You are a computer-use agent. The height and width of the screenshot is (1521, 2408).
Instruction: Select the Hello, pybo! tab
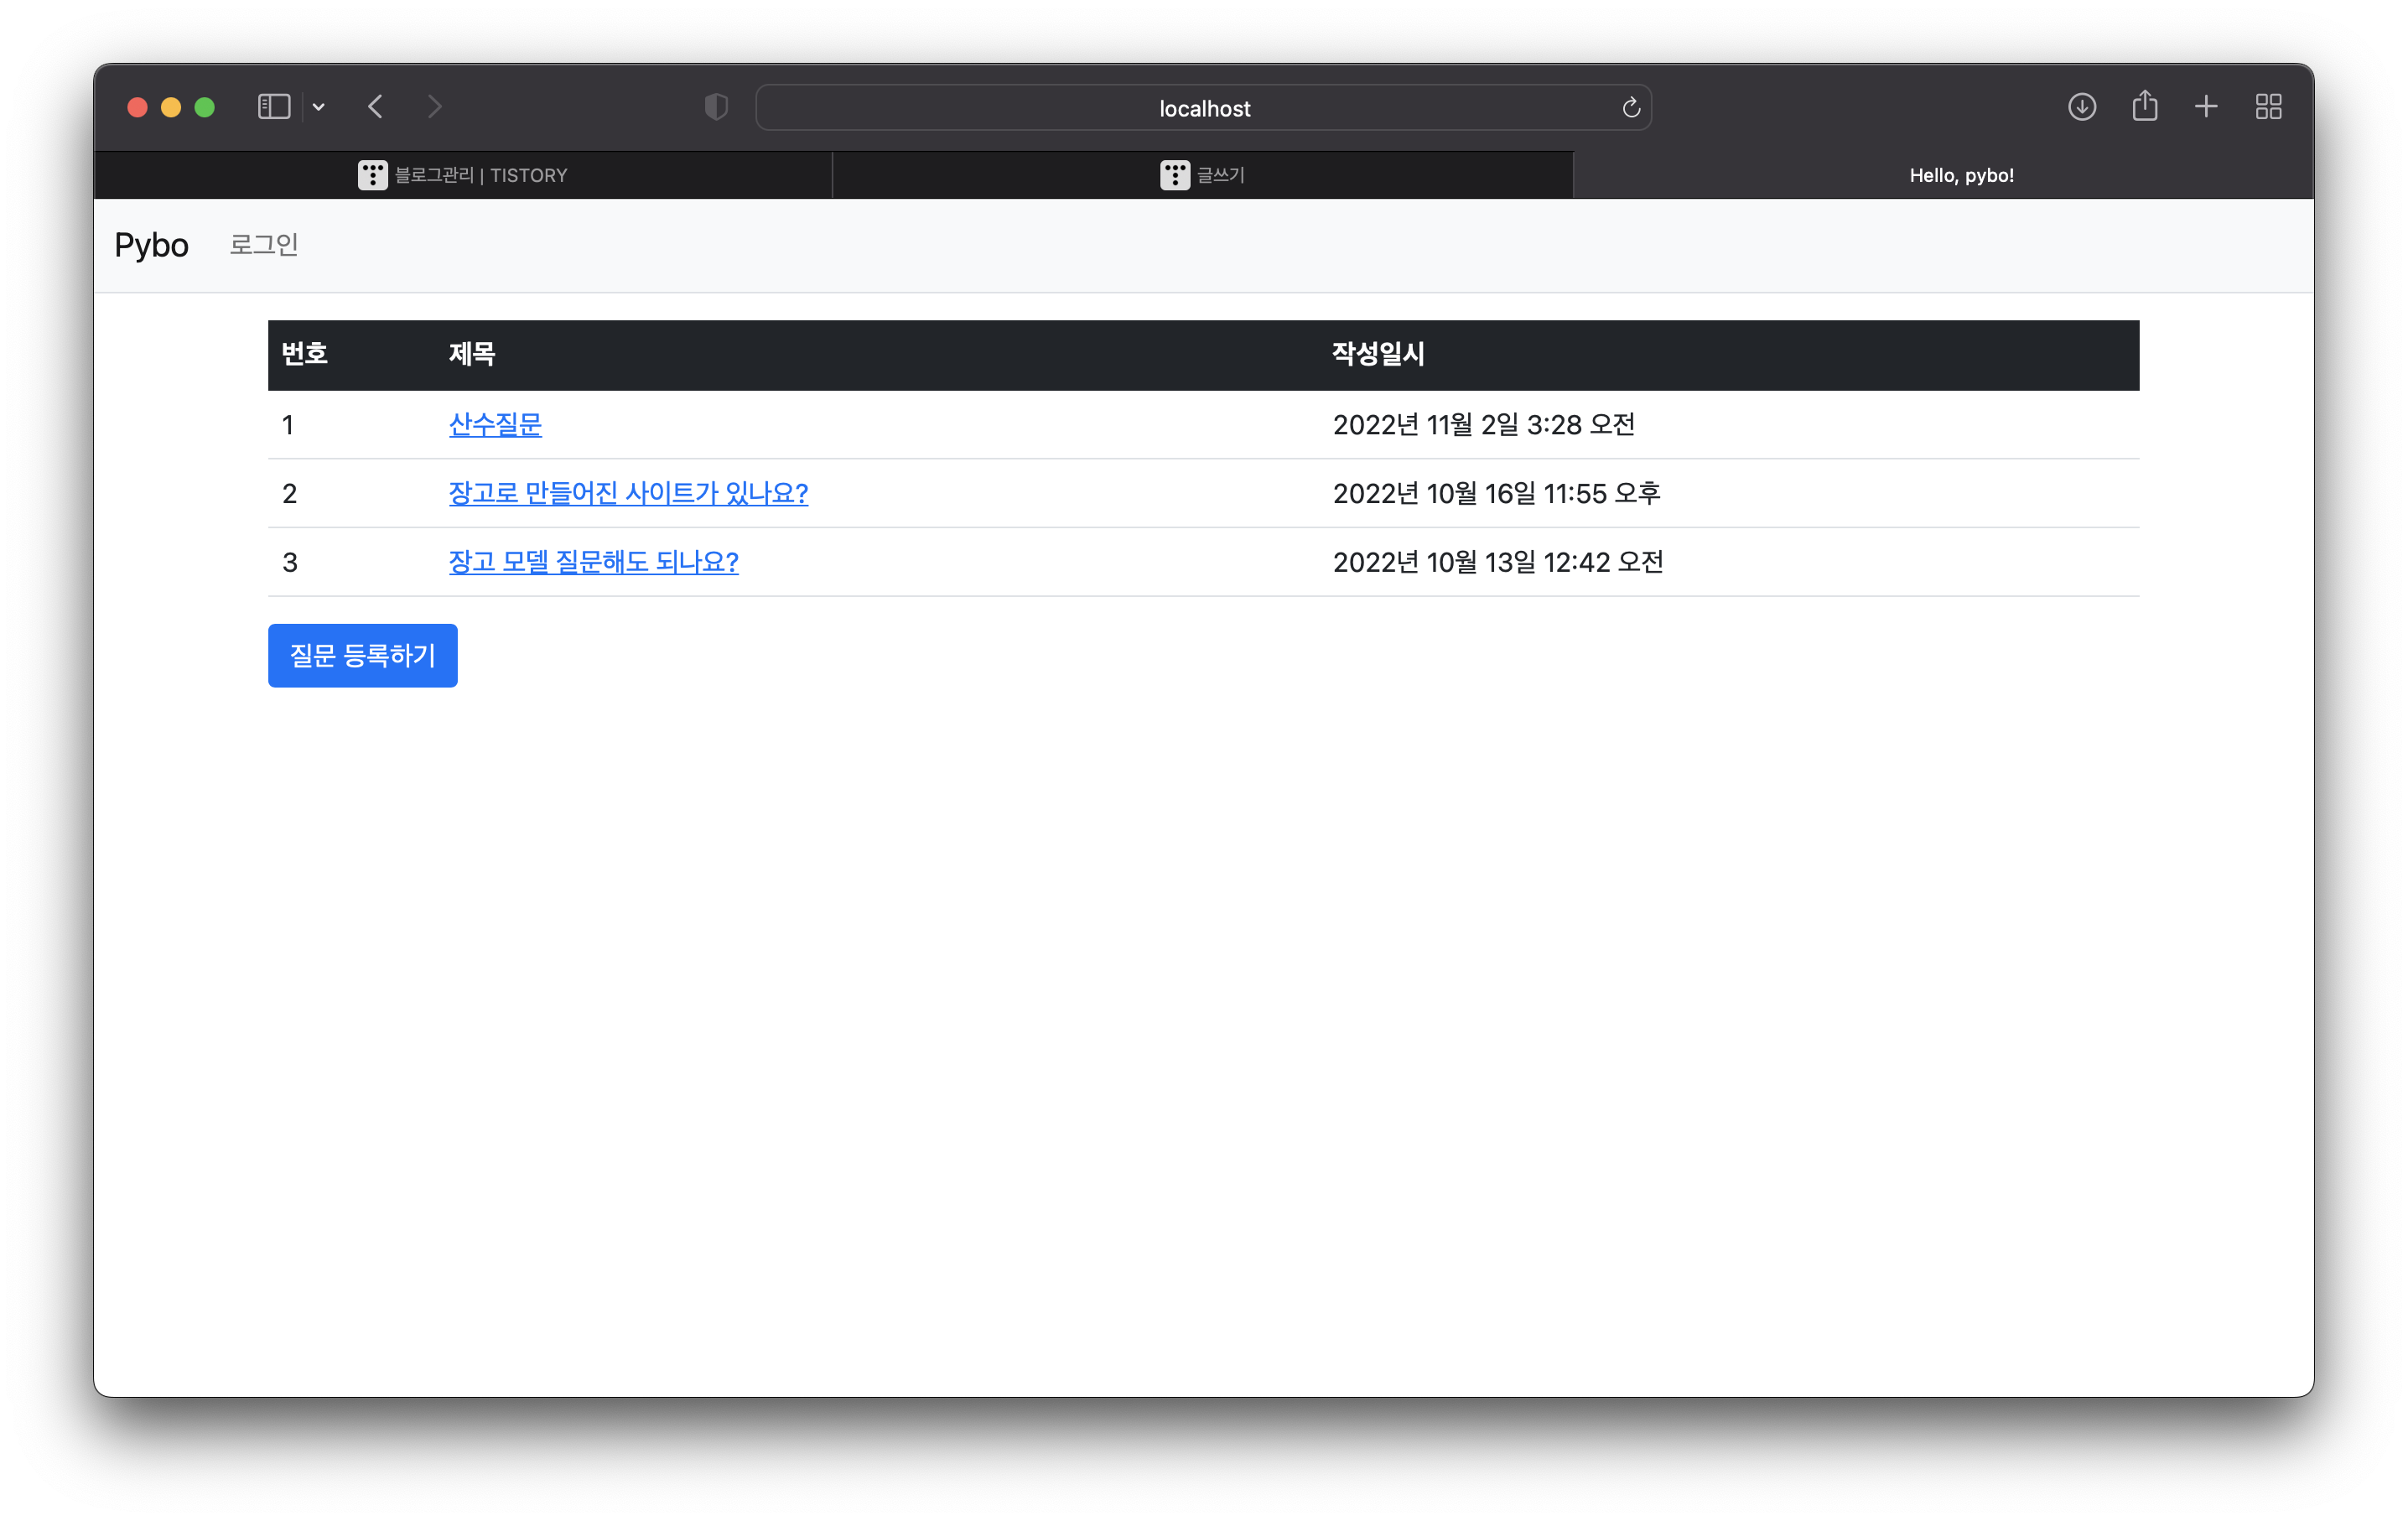(1960, 175)
